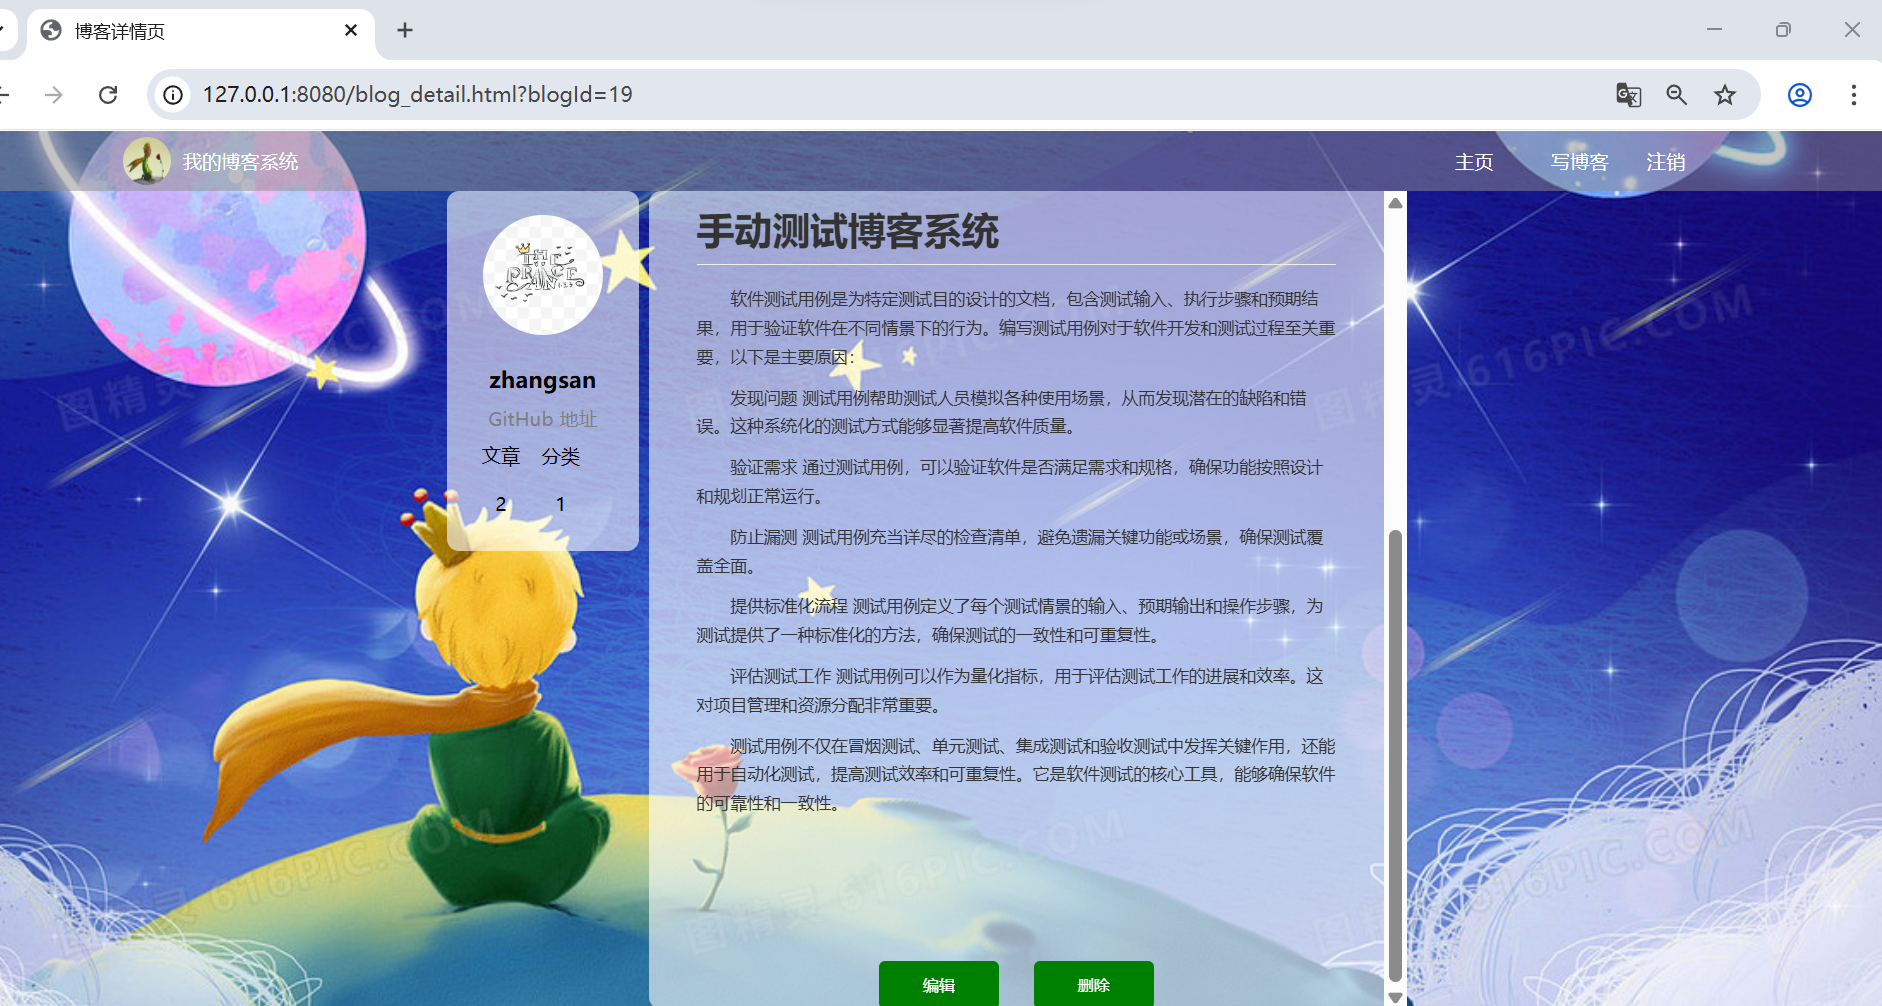Open the Chrome profile icon
Screen dimensions: 1882x1006
click(x=1800, y=95)
